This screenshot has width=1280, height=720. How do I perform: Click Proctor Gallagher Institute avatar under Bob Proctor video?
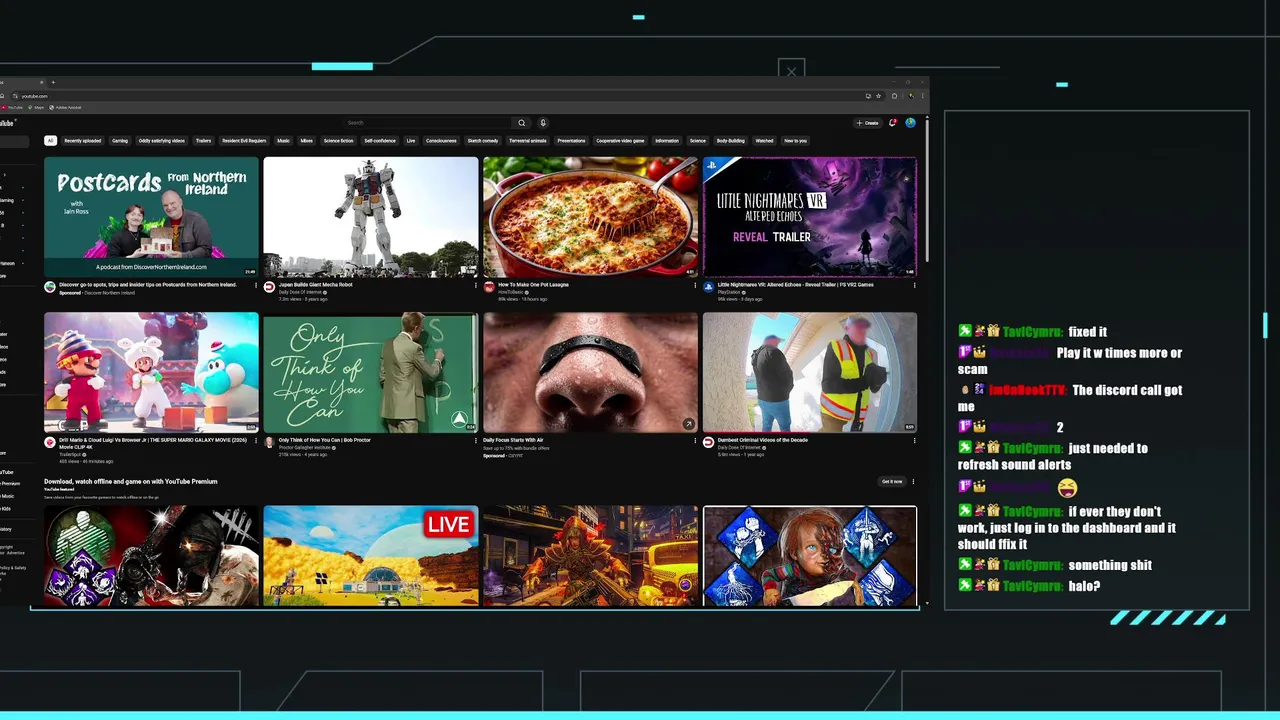pyautogui.click(x=269, y=443)
